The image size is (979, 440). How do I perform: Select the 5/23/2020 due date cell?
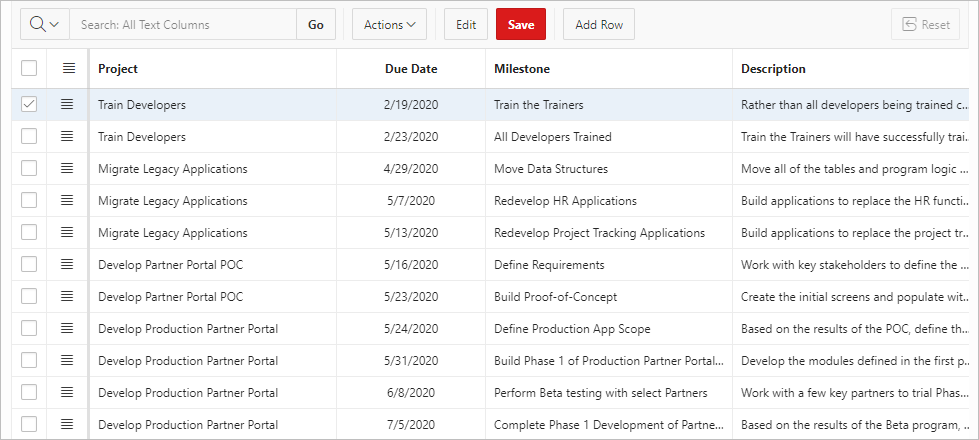point(411,296)
